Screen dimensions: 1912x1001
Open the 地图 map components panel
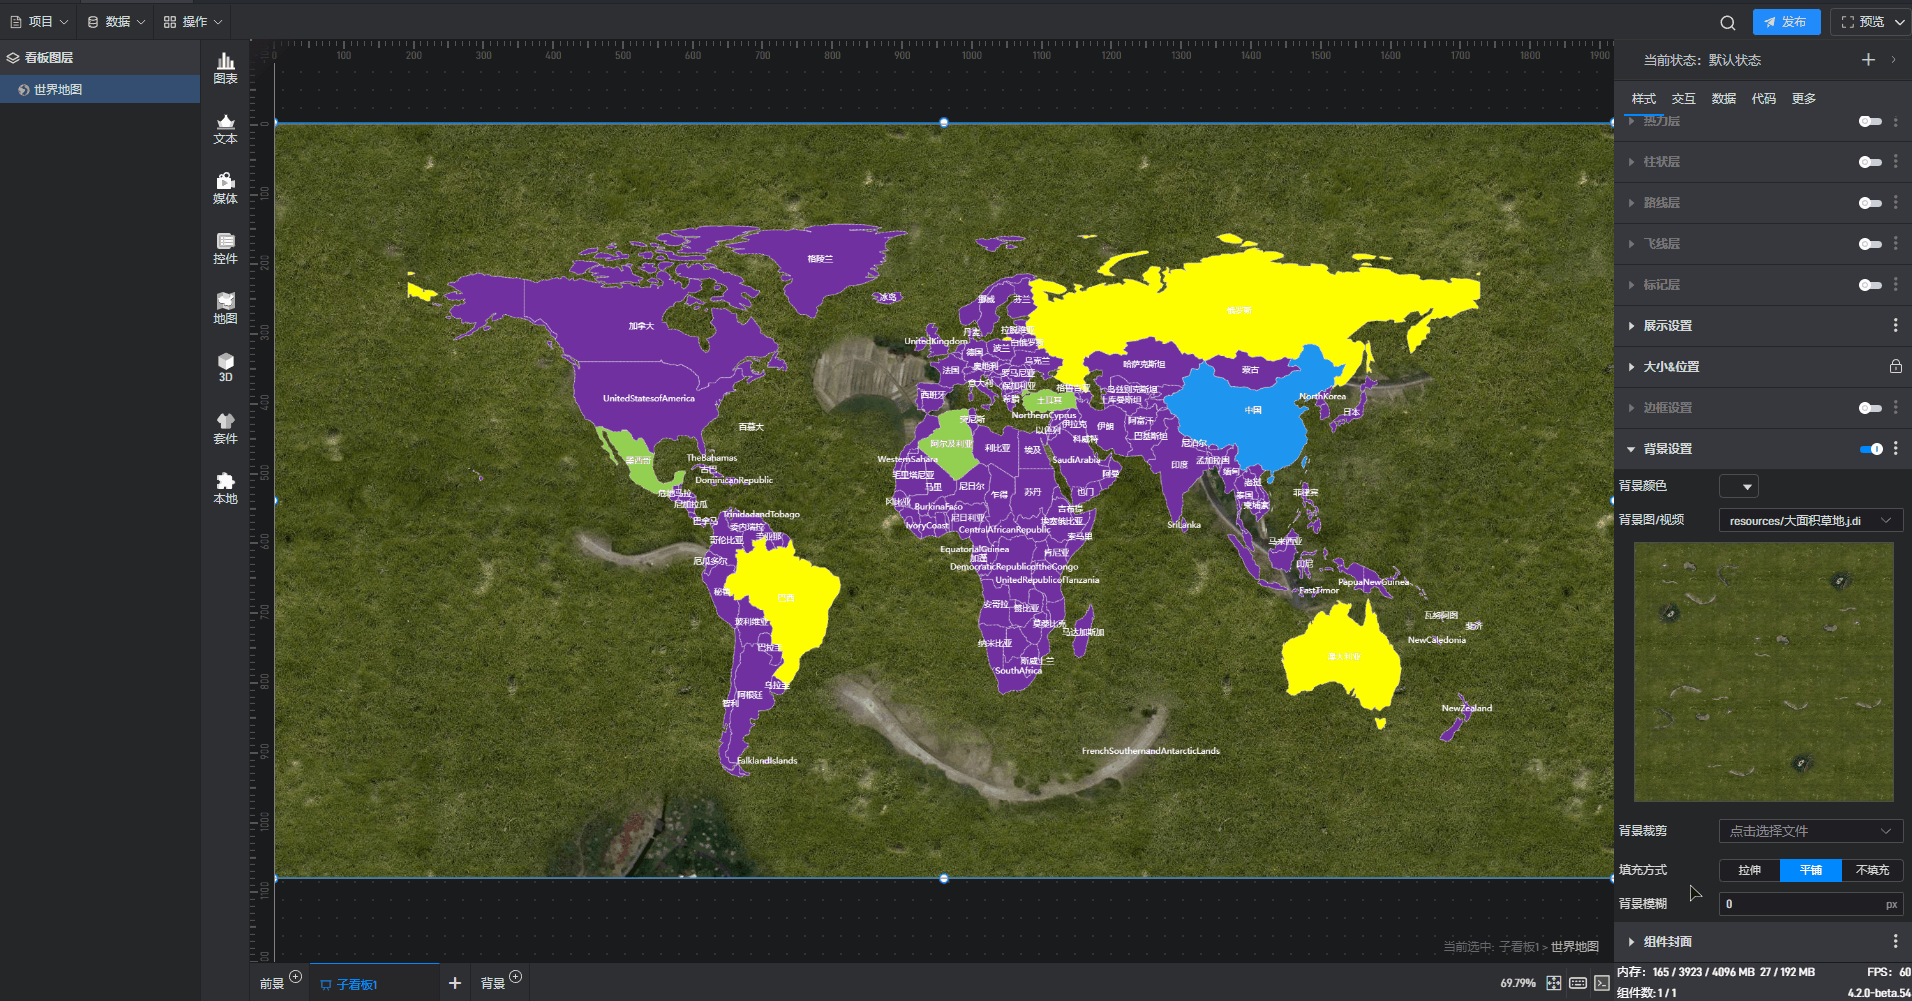225,308
